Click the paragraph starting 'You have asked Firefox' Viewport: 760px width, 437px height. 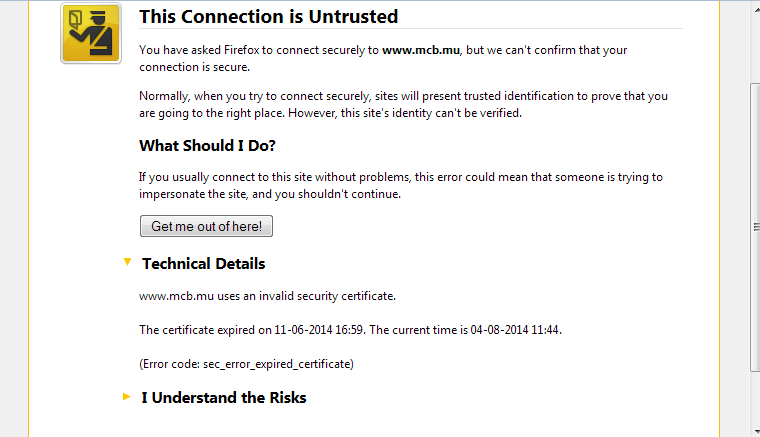pos(383,58)
